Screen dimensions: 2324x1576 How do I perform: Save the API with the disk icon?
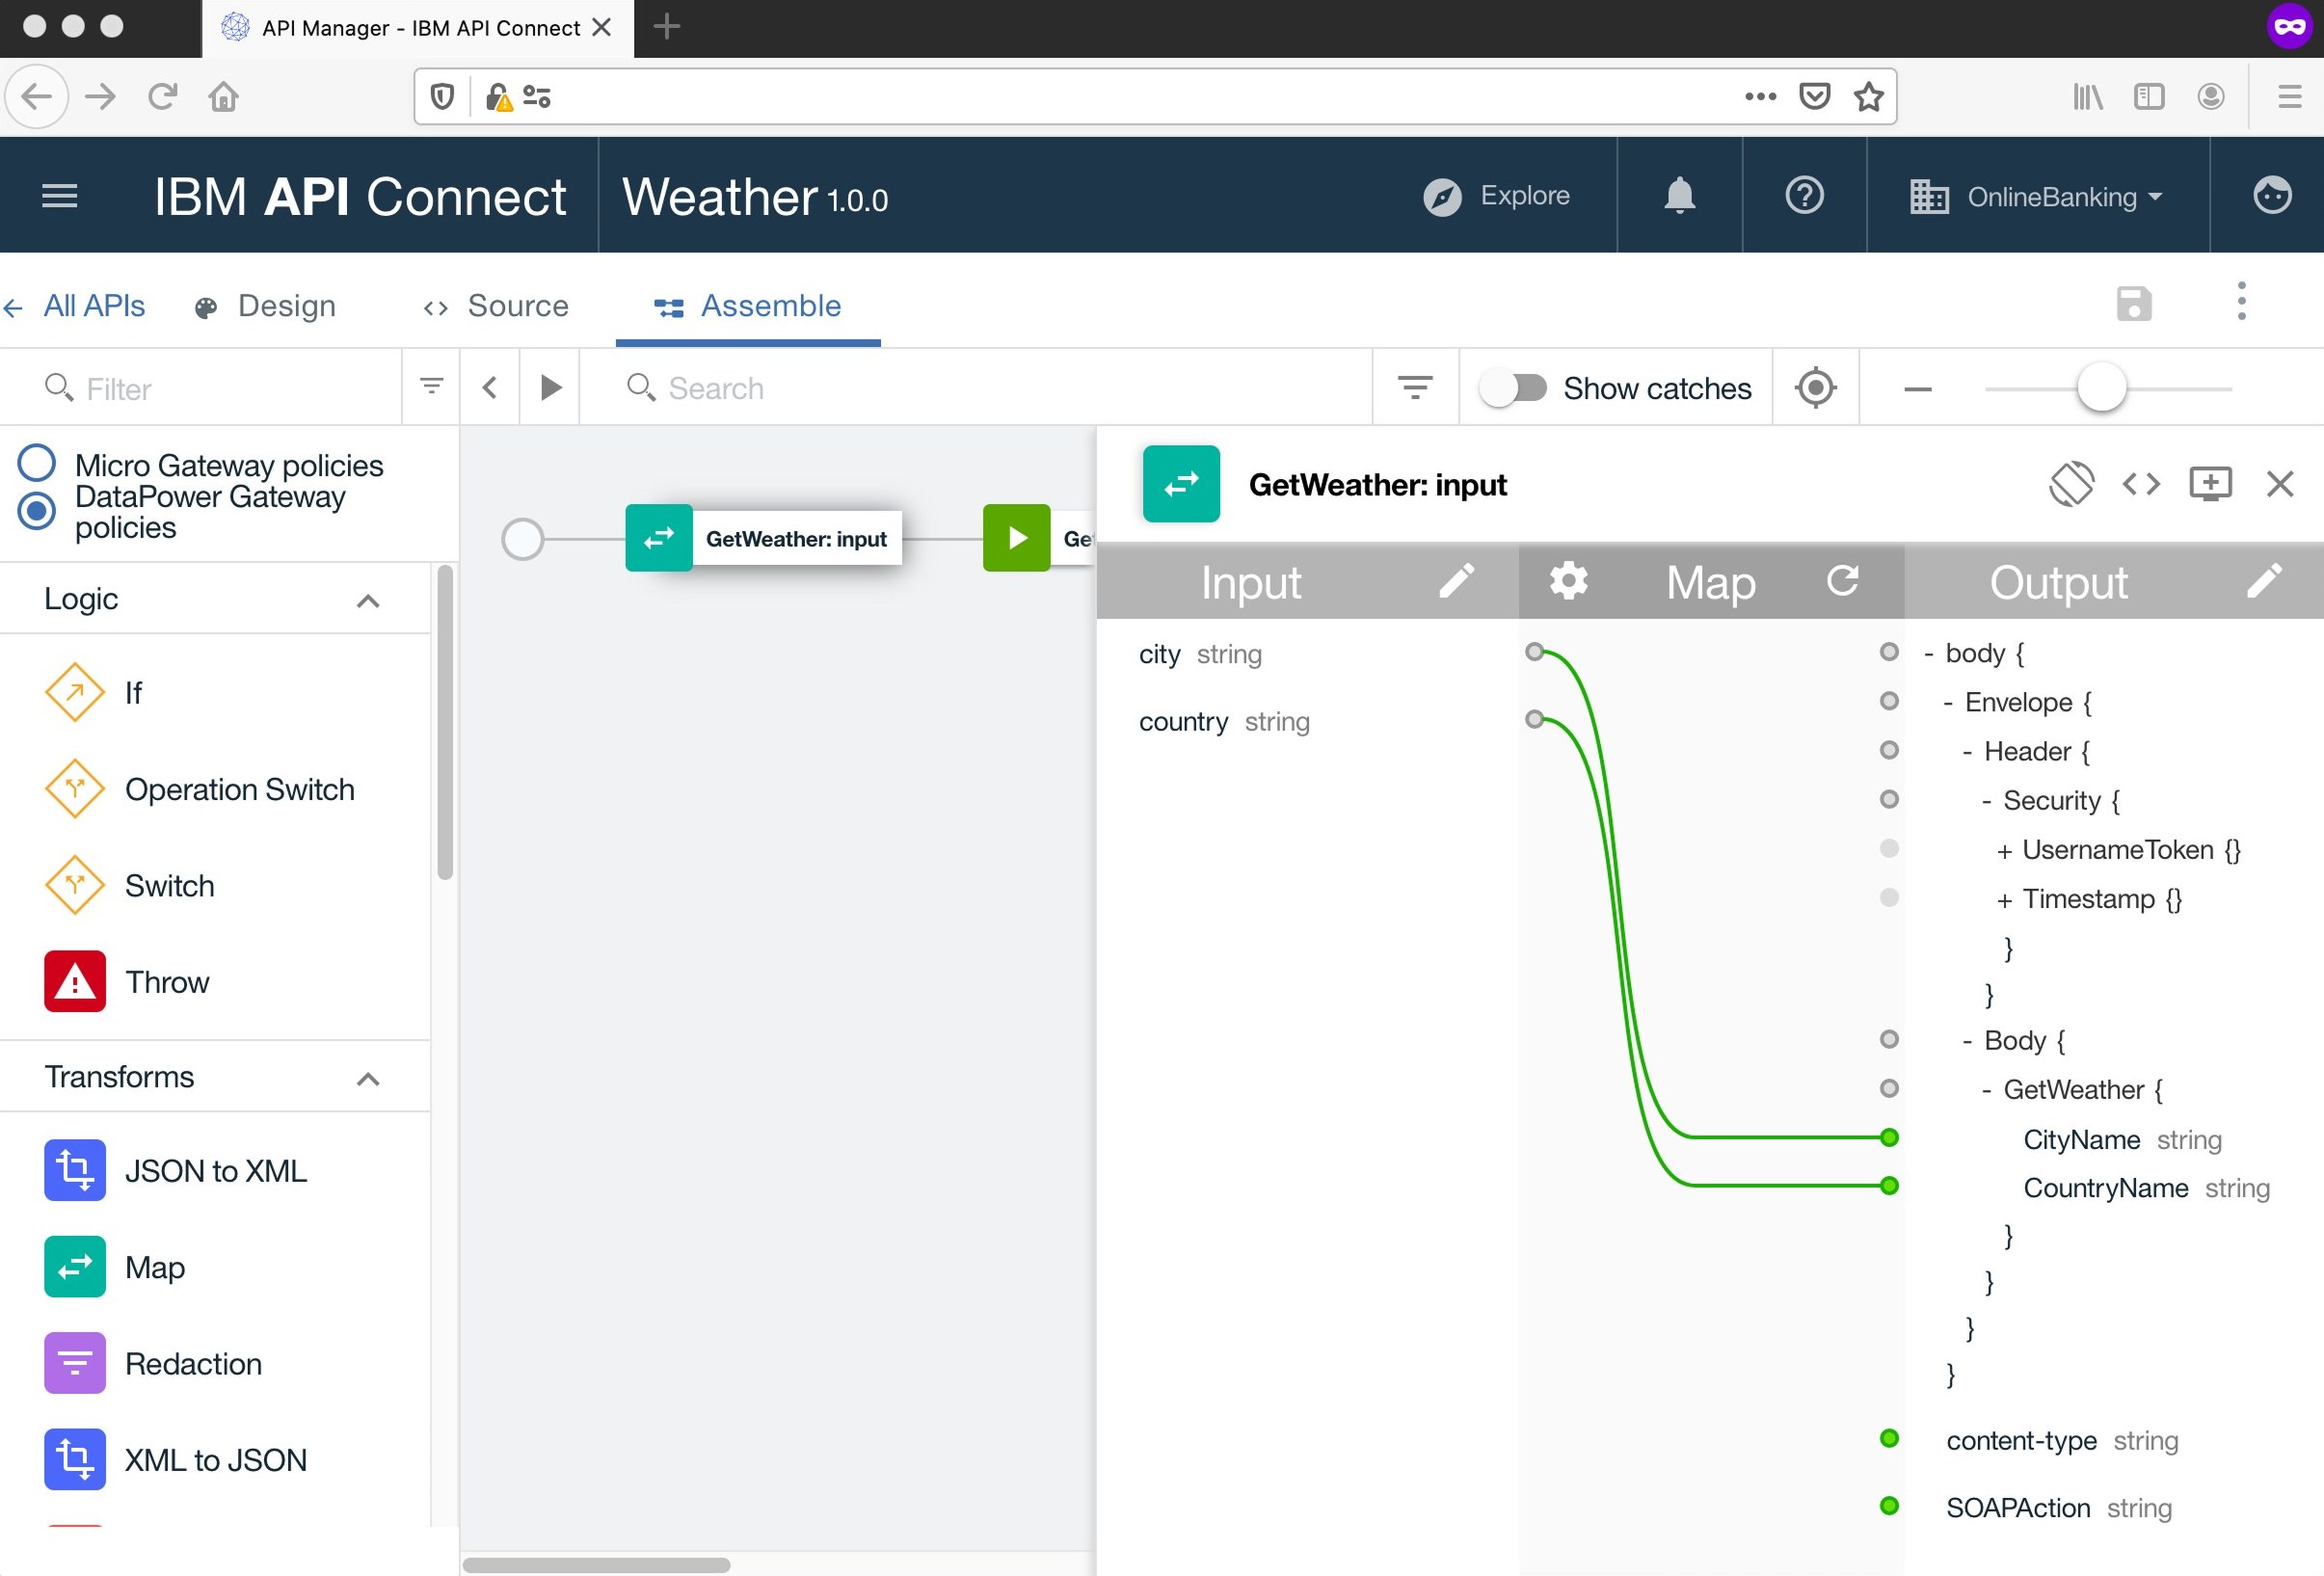2134,303
